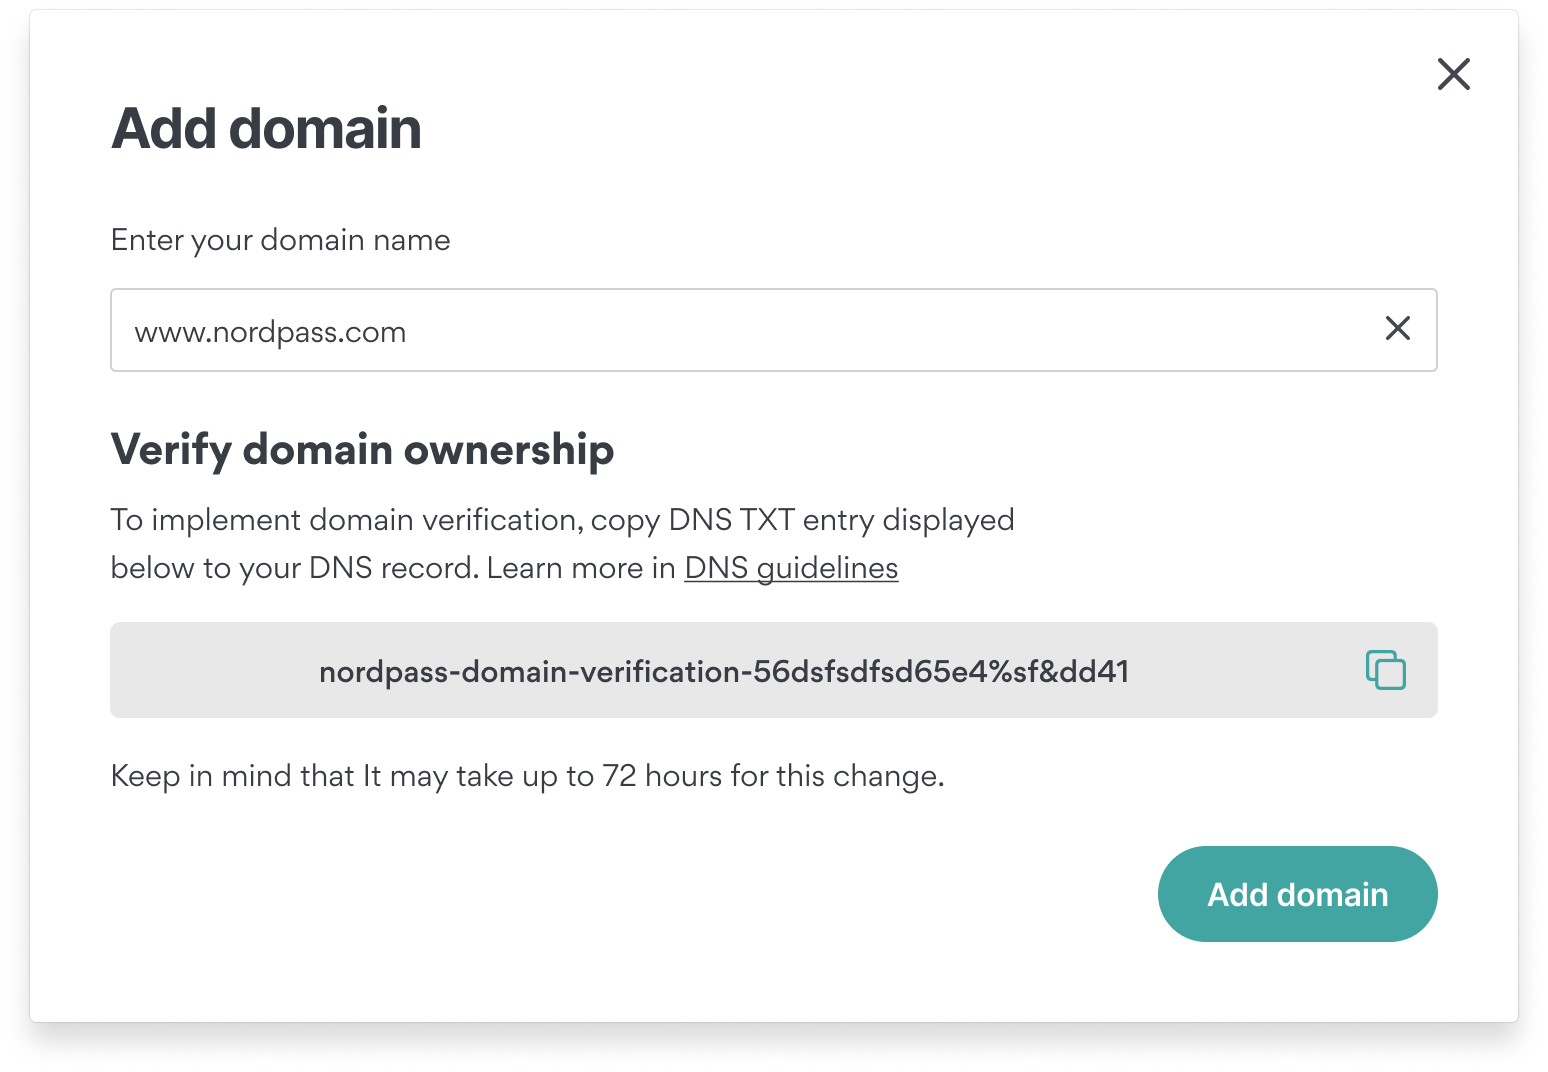The height and width of the screenshot is (1072, 1548).
Task: Click the 72 hours notice text
Action: point(528,776)
